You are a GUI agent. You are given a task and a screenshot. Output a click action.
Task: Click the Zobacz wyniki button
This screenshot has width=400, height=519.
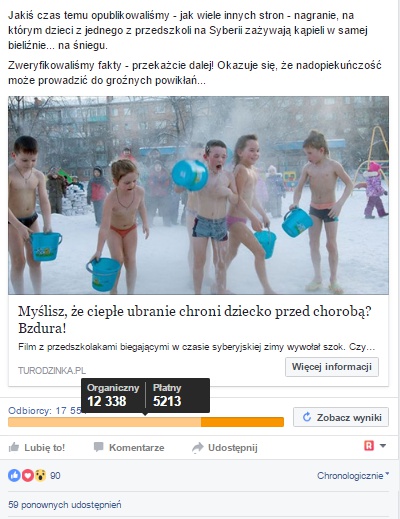341,417
